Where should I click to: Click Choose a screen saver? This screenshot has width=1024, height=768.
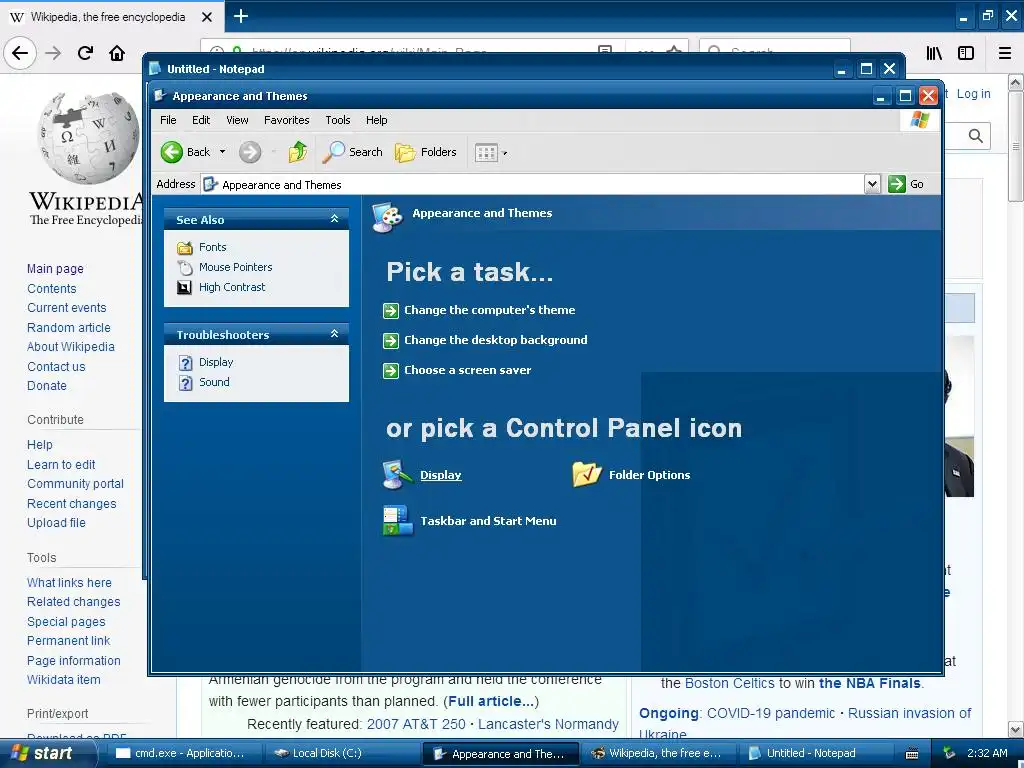click(x=468, y=370)
